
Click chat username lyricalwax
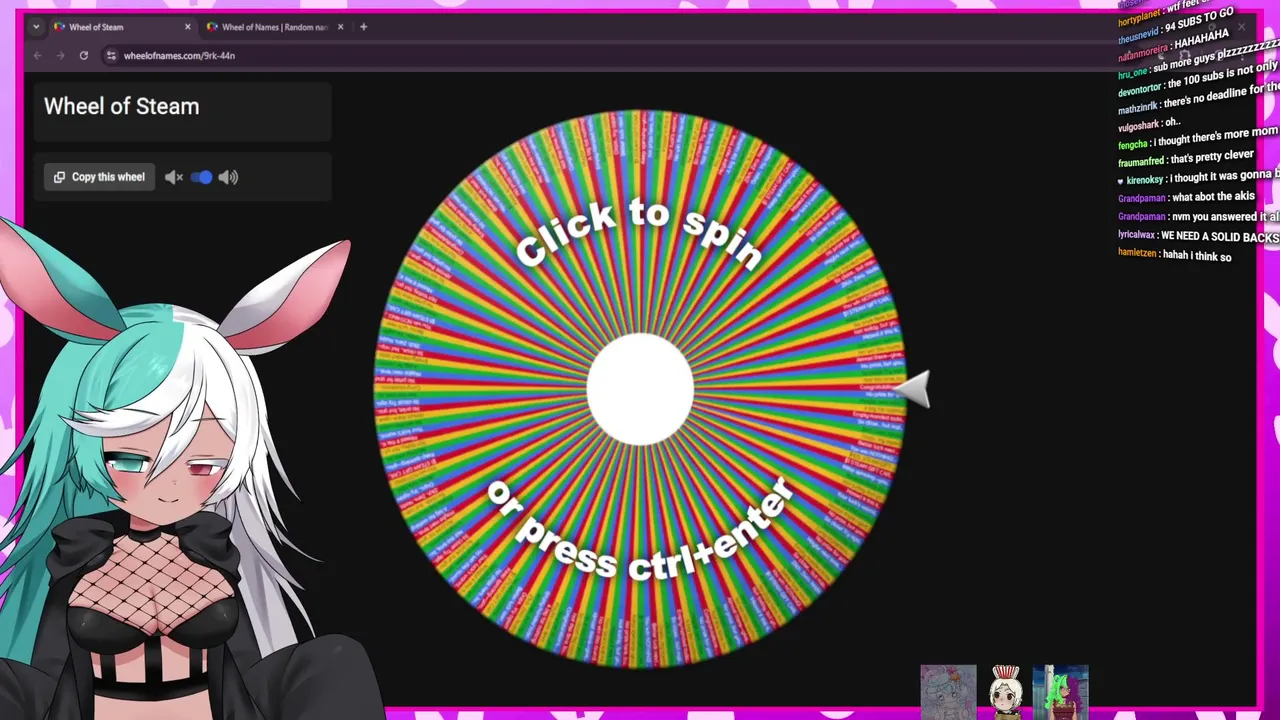[x=1136, y=237]
